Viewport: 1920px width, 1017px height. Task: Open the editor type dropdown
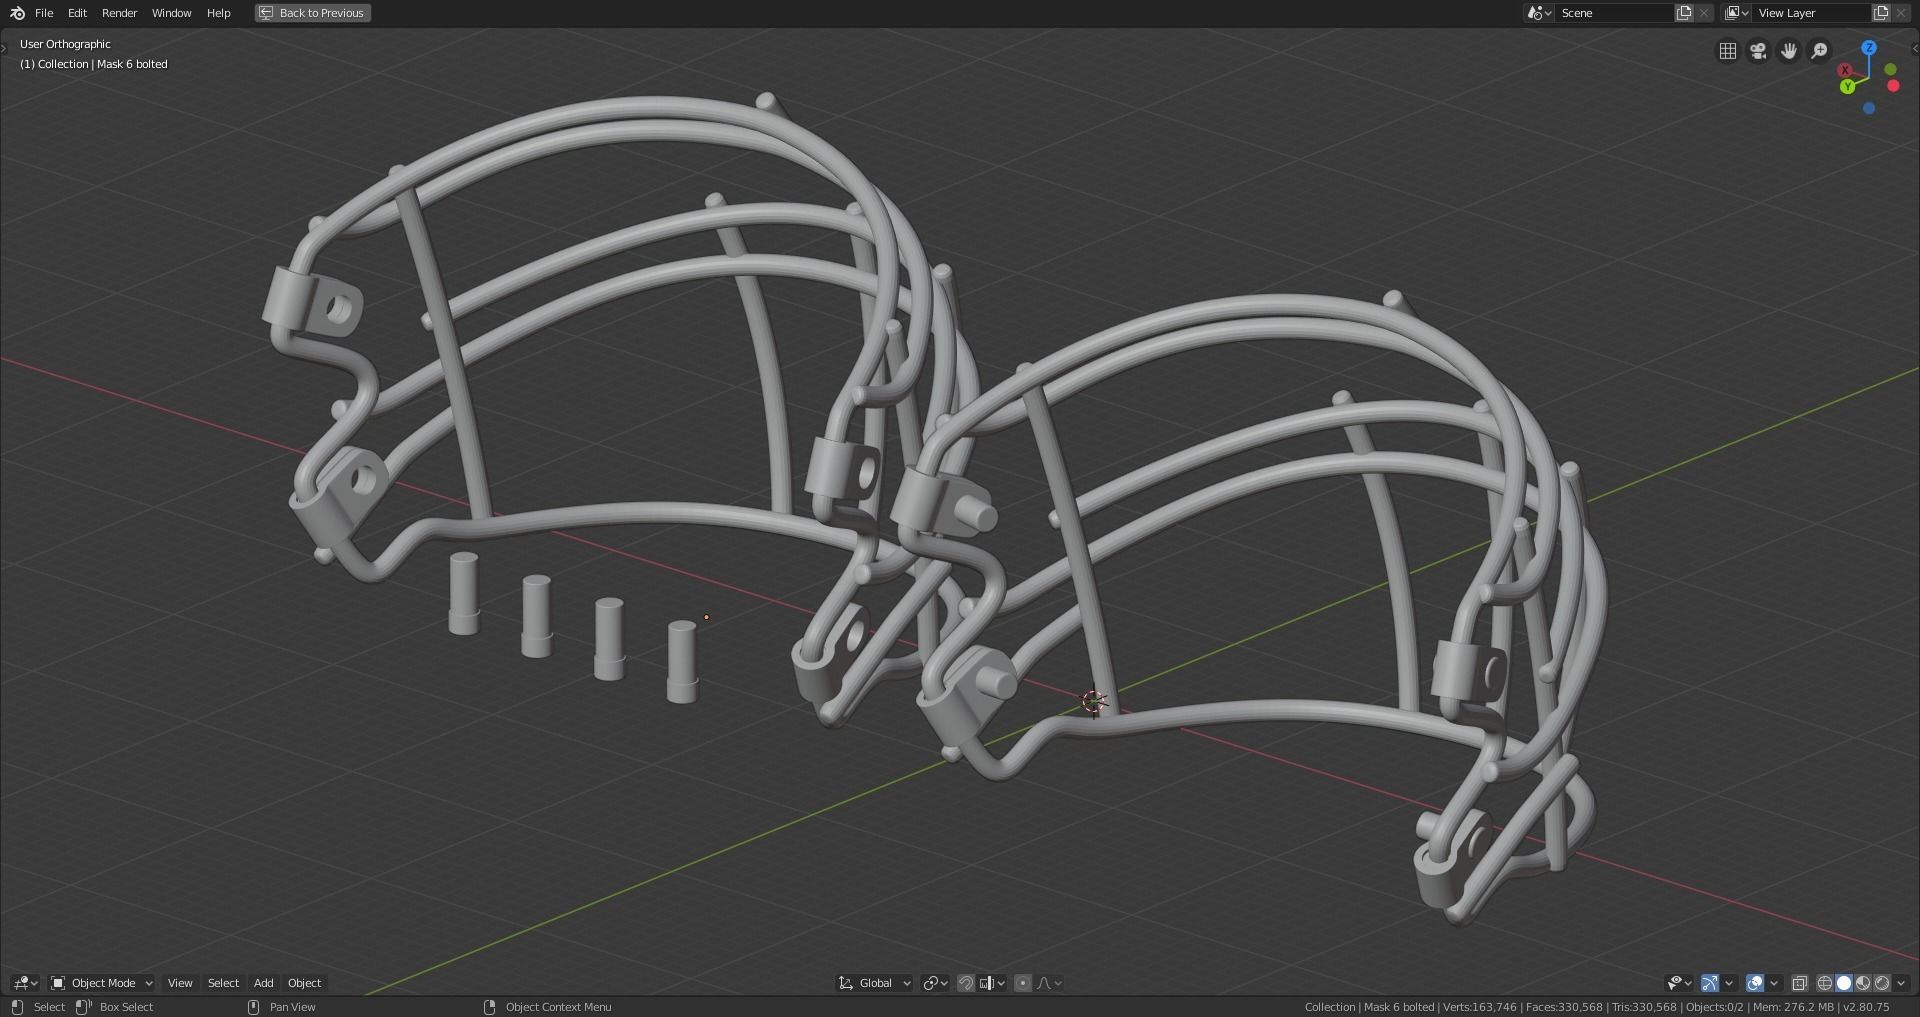click(x=25, y=983)
